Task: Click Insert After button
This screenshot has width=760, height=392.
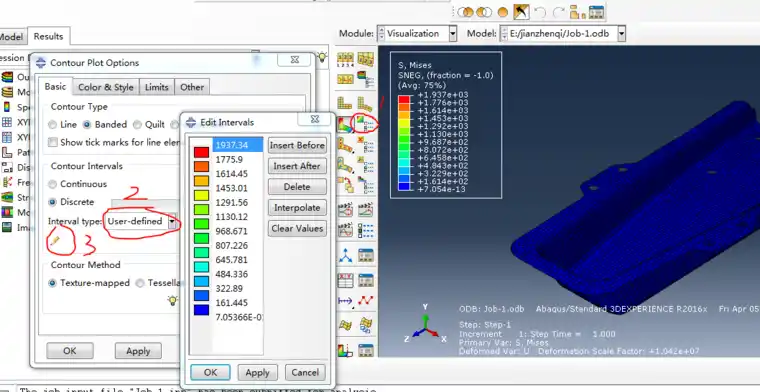Action: [297, 166]
